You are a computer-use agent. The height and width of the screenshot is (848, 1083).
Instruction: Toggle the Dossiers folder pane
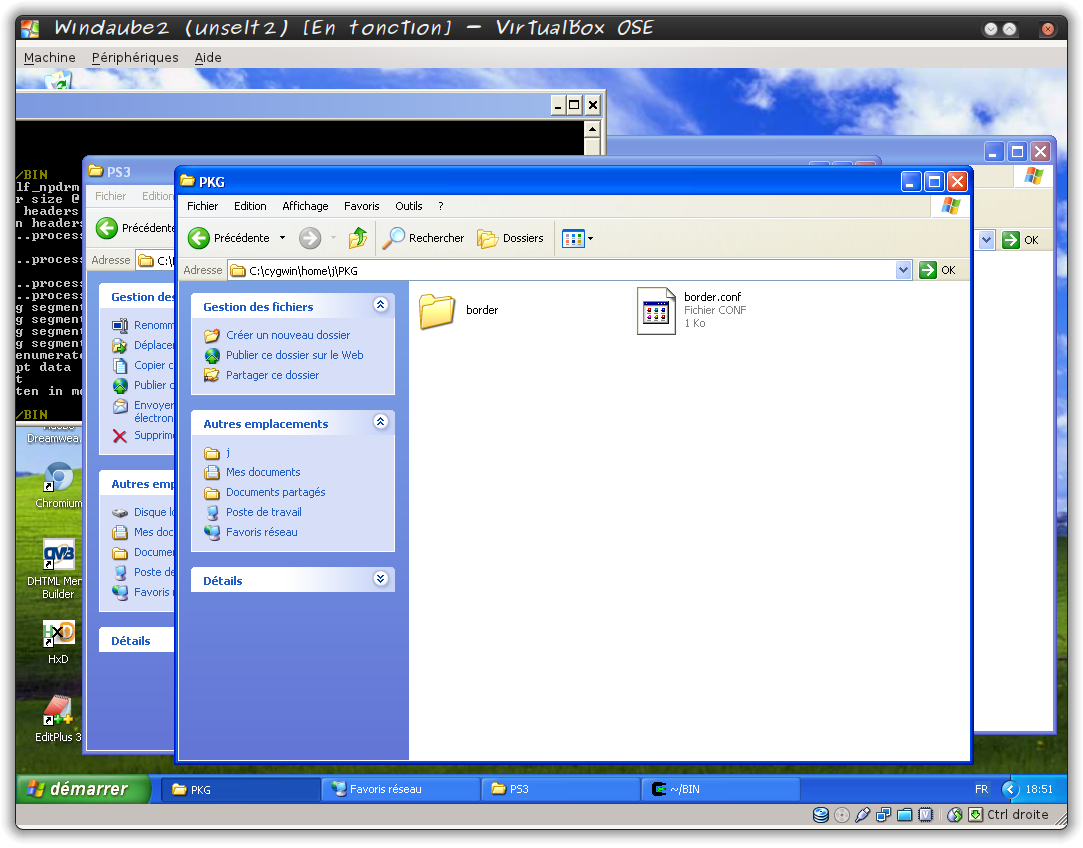point(510,238)
